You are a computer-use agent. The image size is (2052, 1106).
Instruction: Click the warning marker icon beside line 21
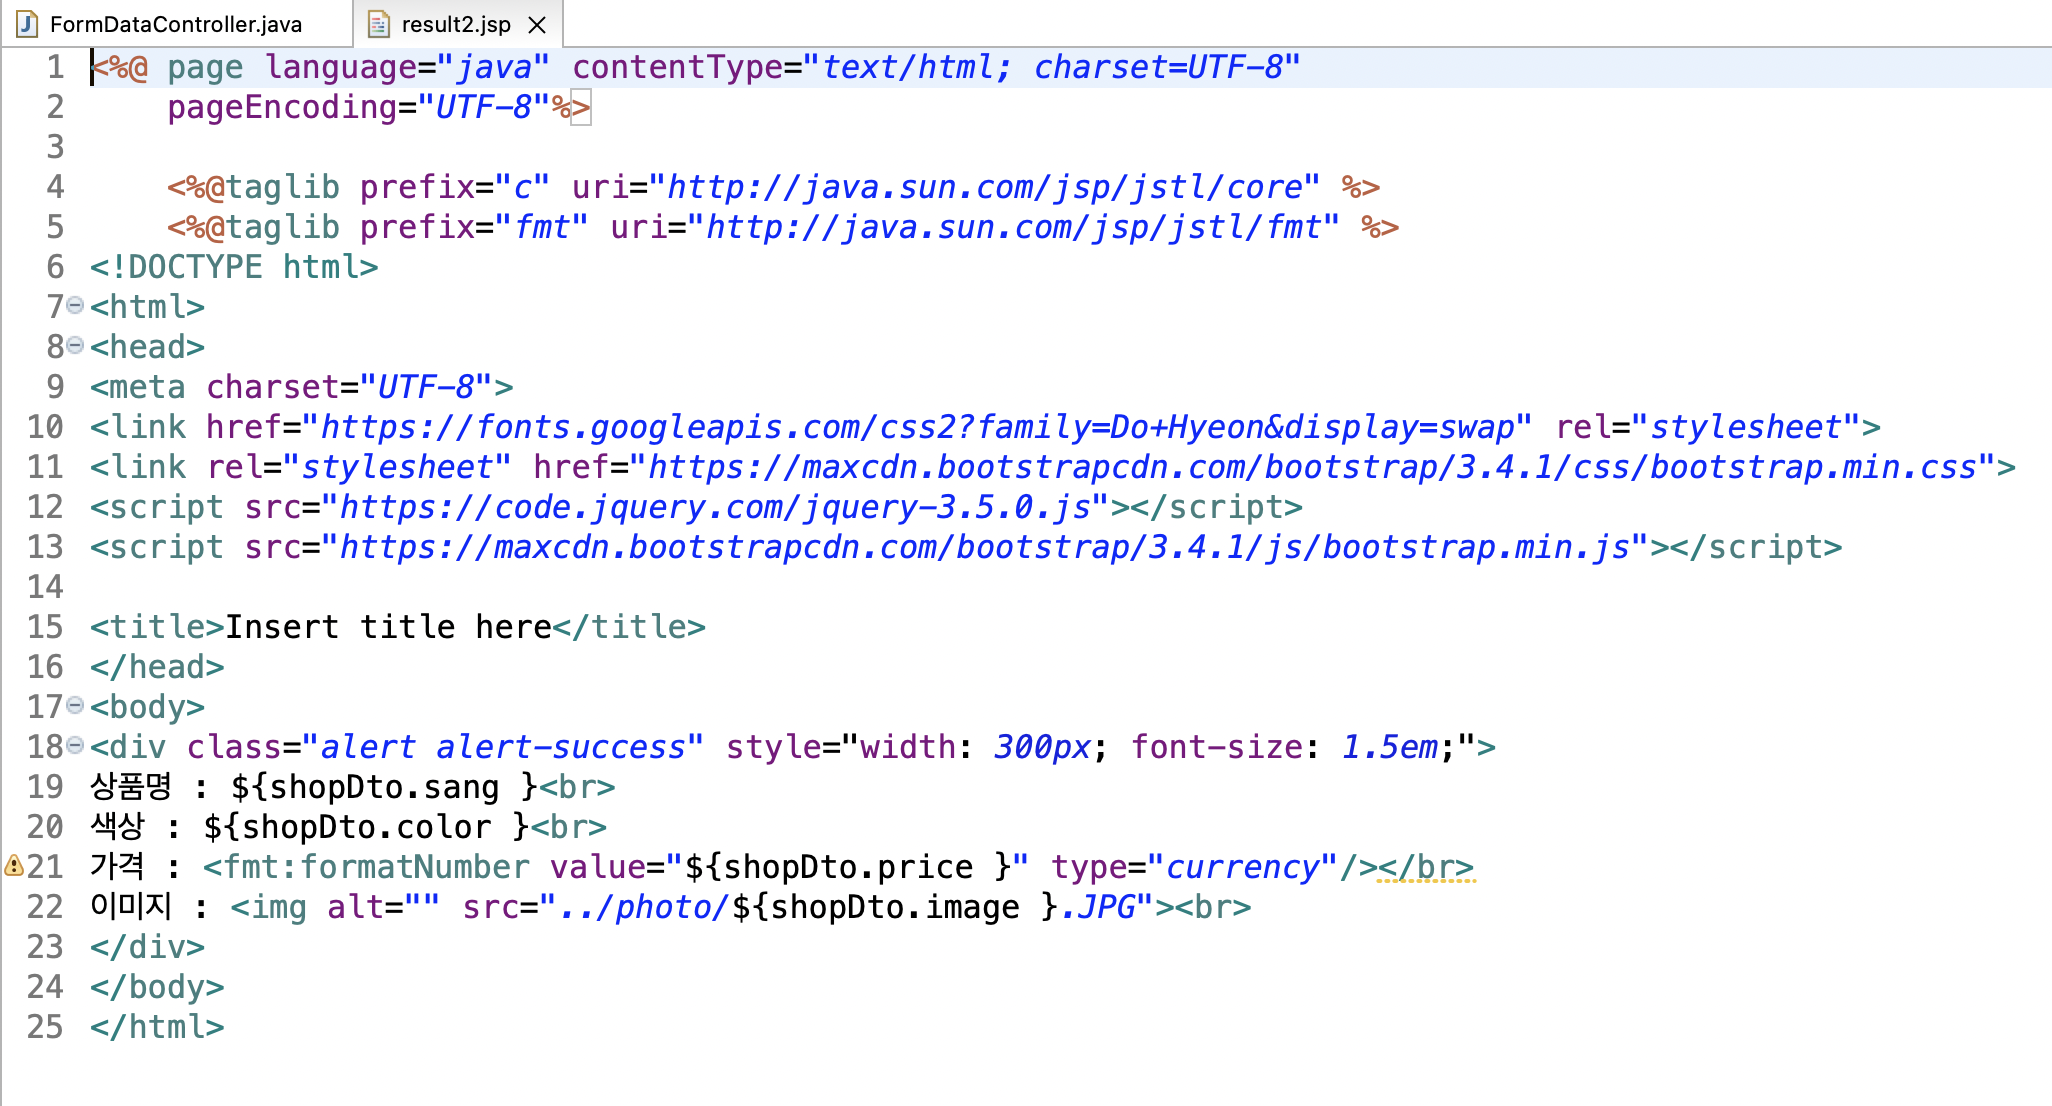[13, 866]
